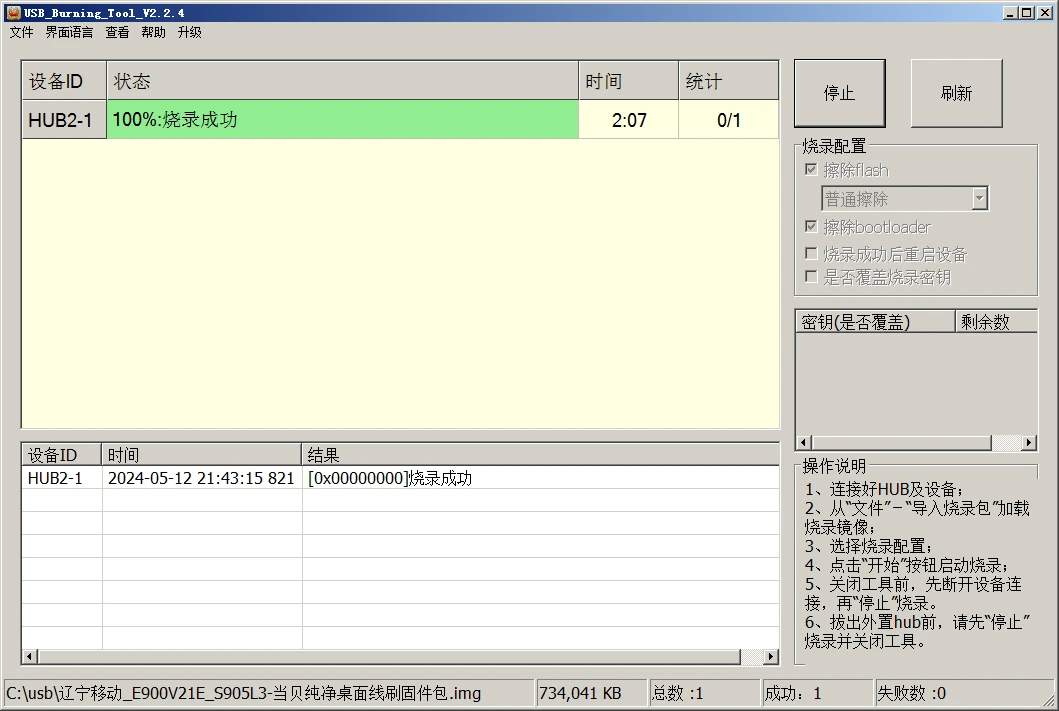This screenshot has height=711, width=1059.
Task: Click right scroll arrow of the log table
Action: click(x=770, y=657)
